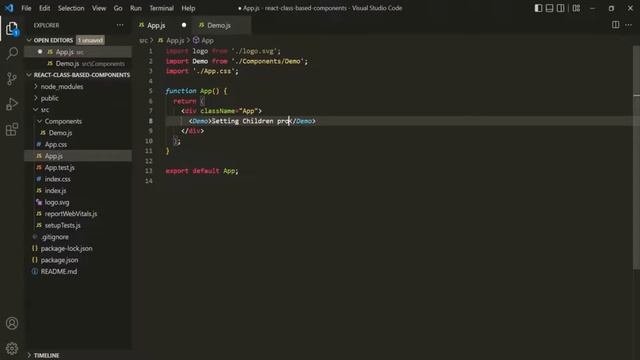This screenshot has height=360, width=640.
Task: Open the Go menu
Action: [118, 8]
